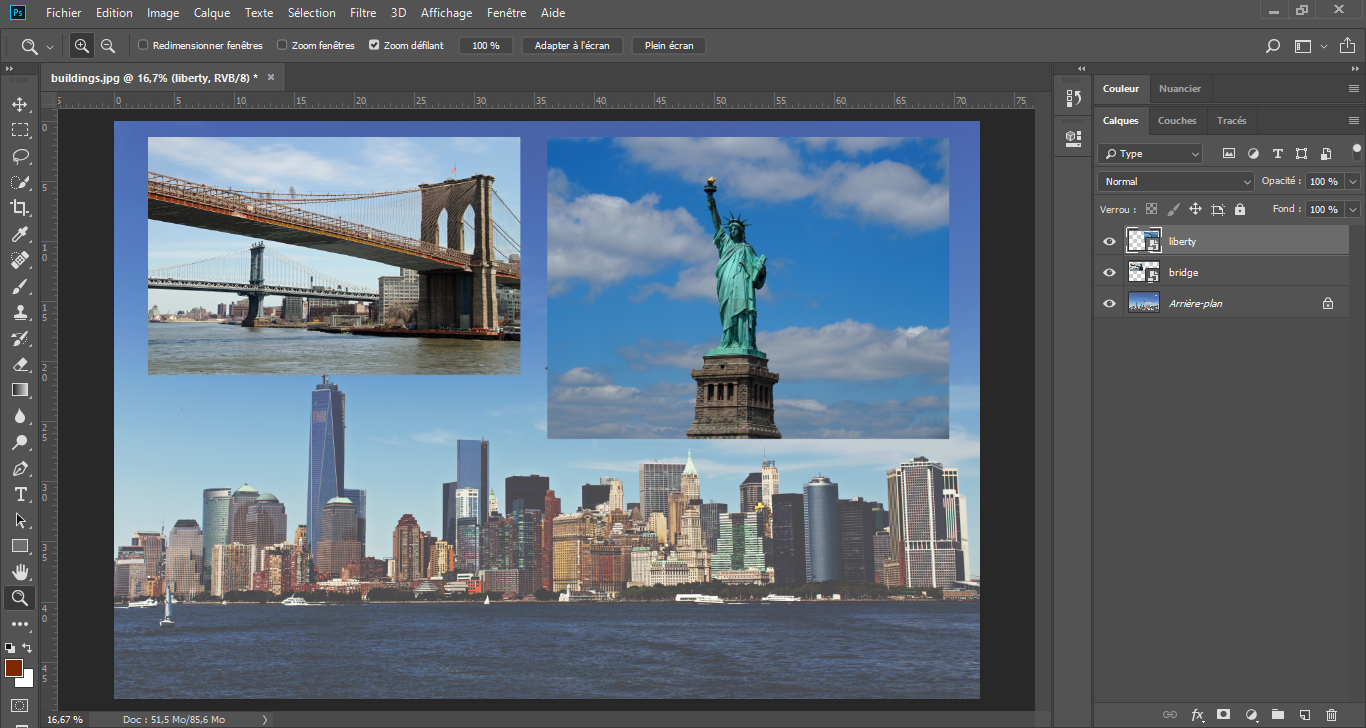Select the Arrière-plan layer thumbnail

click(1143, 303)
